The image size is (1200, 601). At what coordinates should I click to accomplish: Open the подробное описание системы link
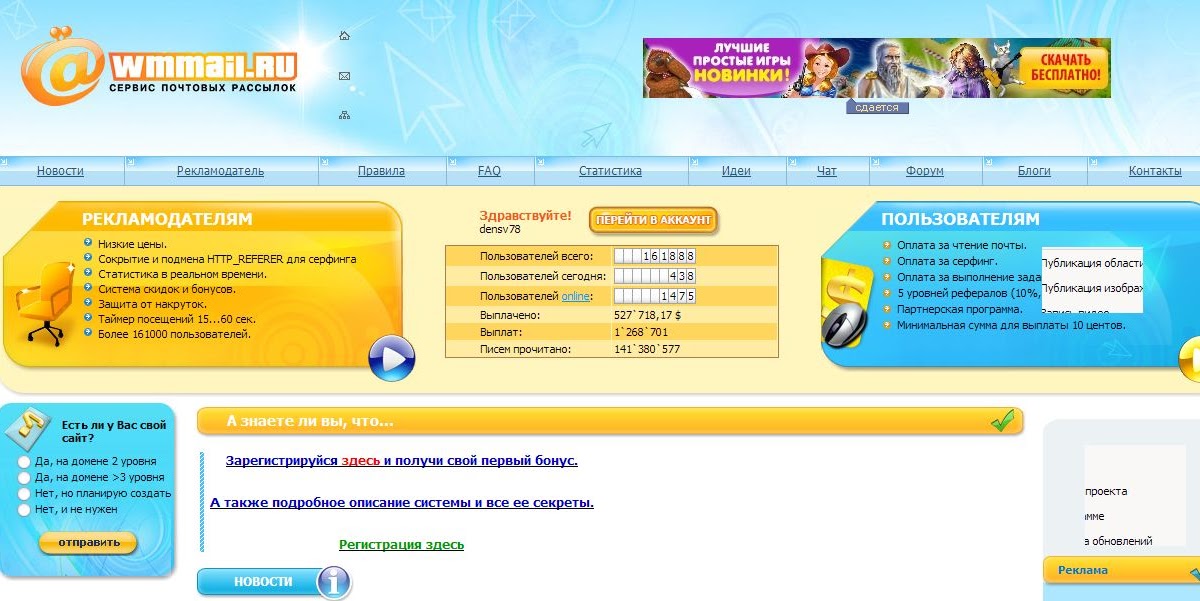(402, 502)
